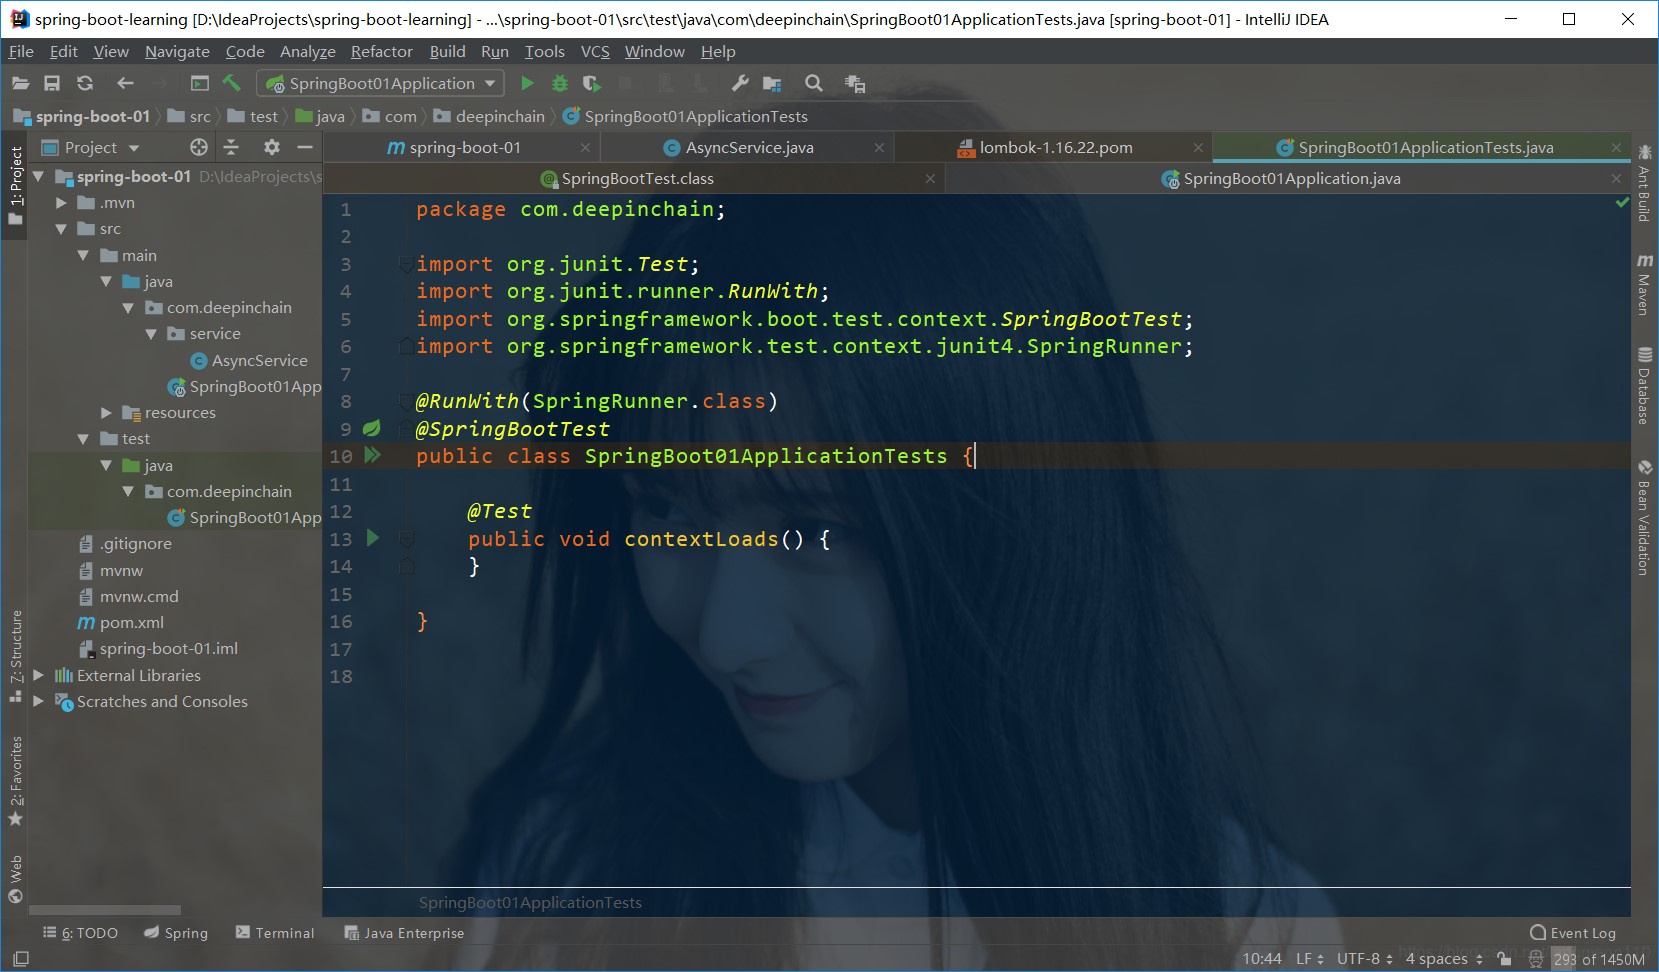Run SpringBoot01Application with green play icon
This screenshot has height=972, width=1659.
(528, 84)
